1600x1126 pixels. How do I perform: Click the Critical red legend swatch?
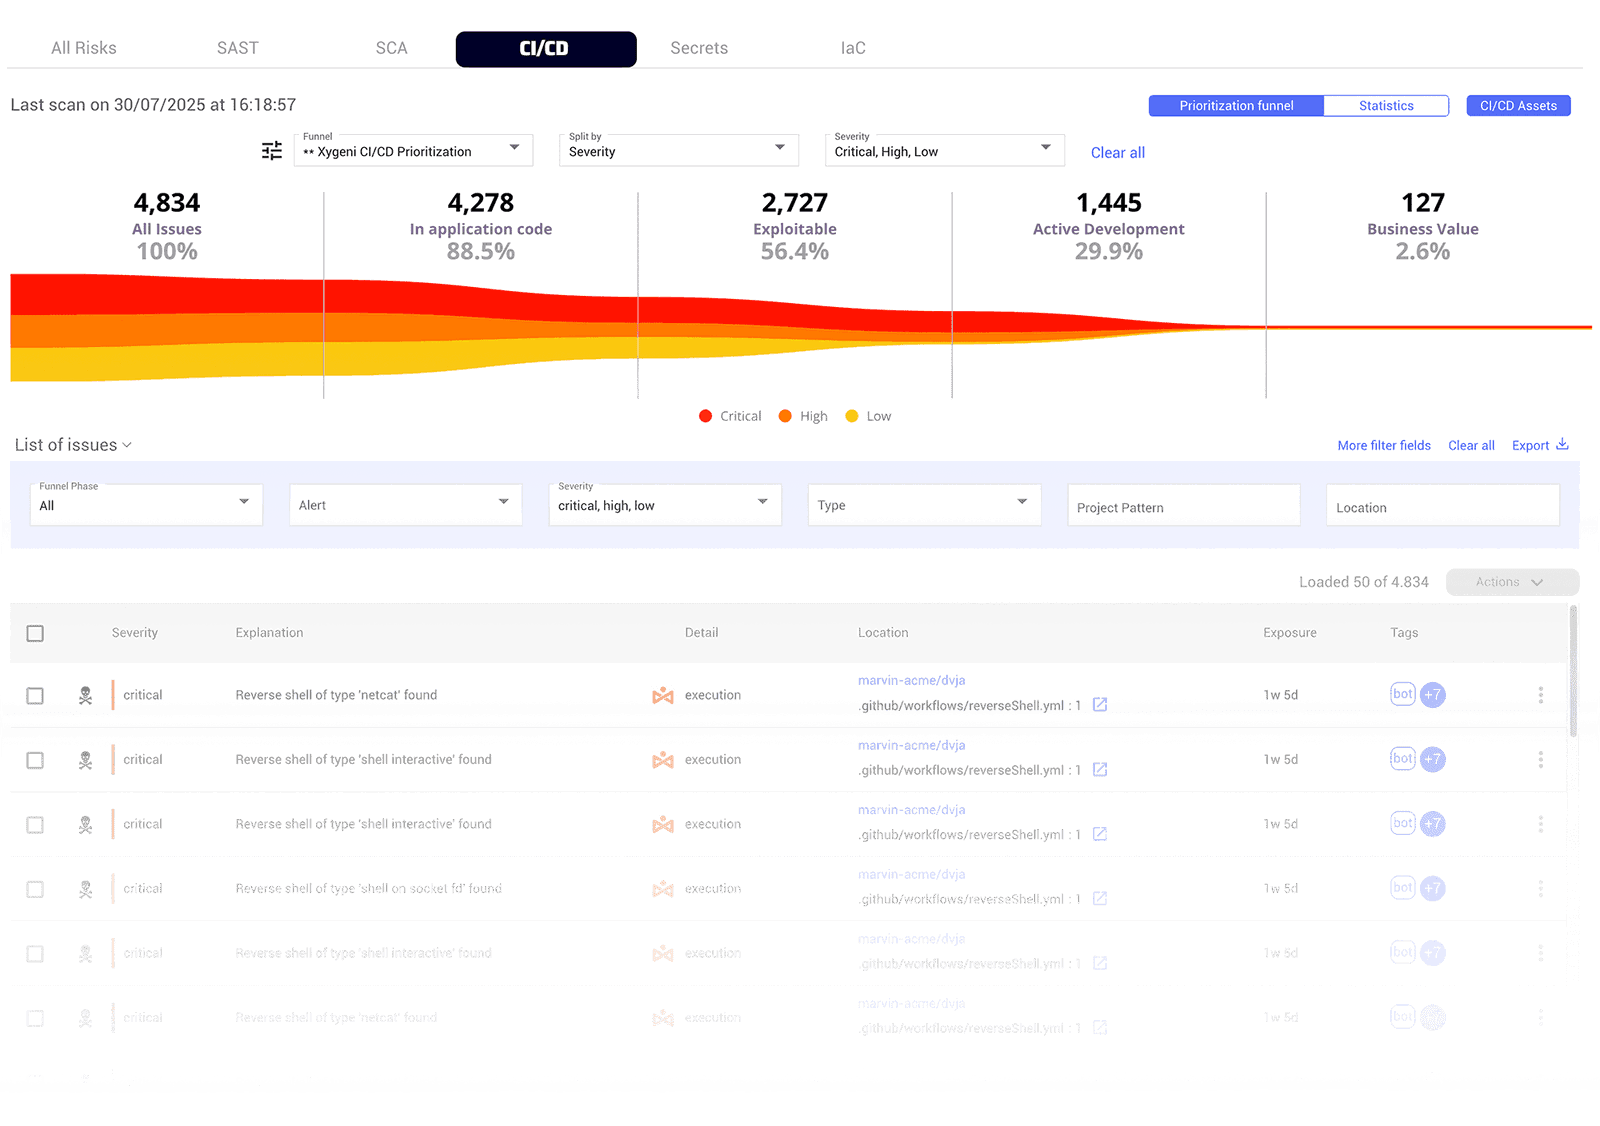[x=706, y=416]
